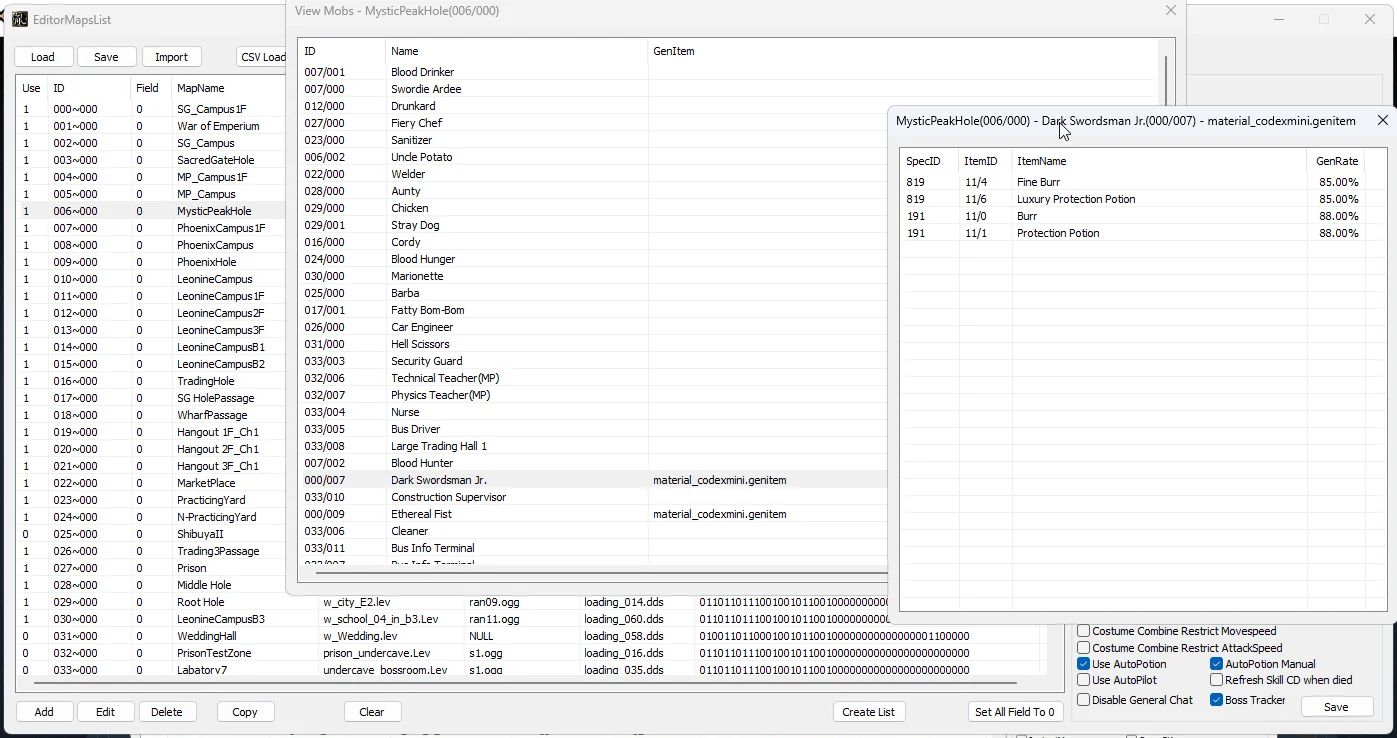The width and height of the screenshot is (1397, 738).
Task: Select the Security Guard mob row
Action: point(593,361)
